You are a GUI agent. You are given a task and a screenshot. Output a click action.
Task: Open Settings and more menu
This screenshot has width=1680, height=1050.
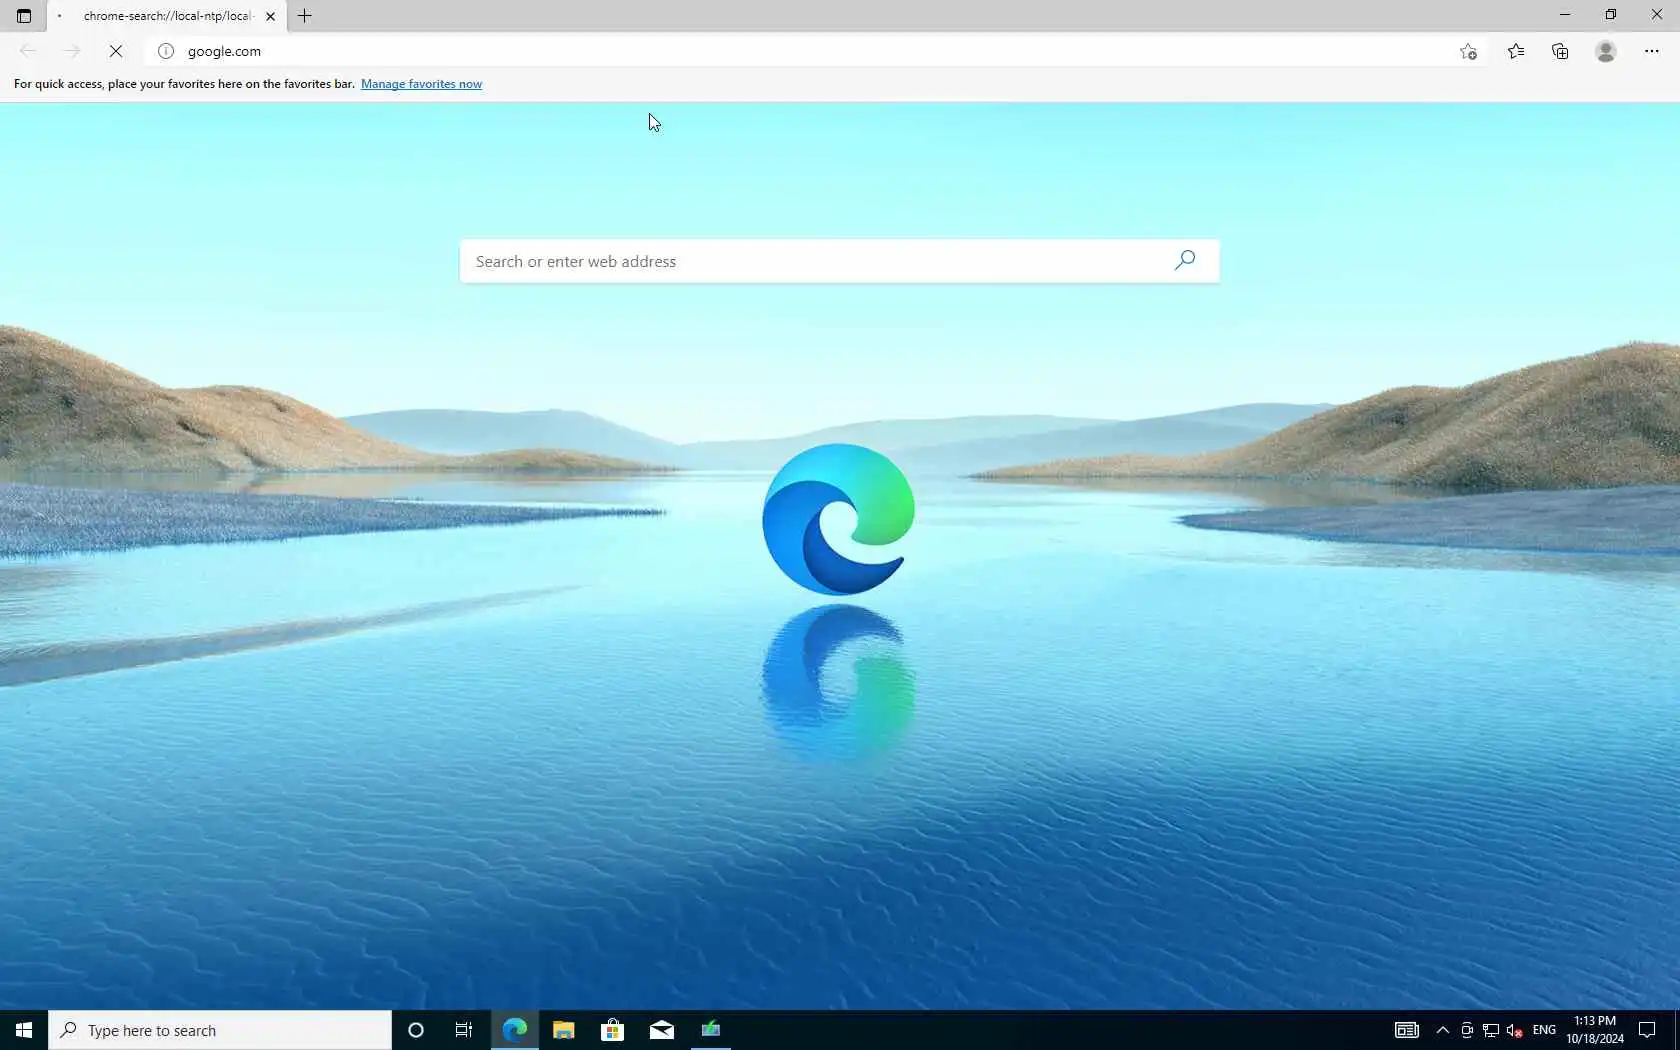point(1651,51)
